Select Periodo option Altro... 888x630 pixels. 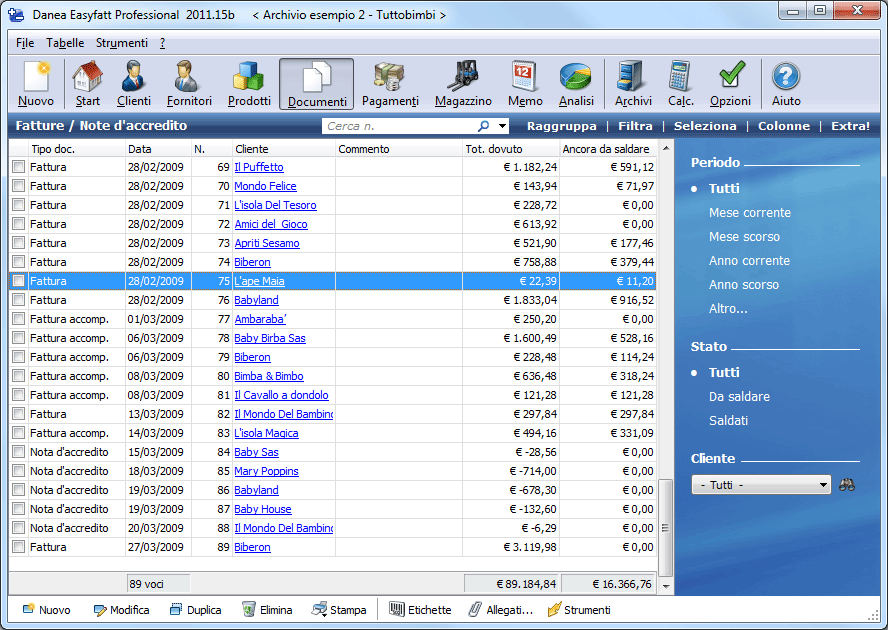point(728,309)
